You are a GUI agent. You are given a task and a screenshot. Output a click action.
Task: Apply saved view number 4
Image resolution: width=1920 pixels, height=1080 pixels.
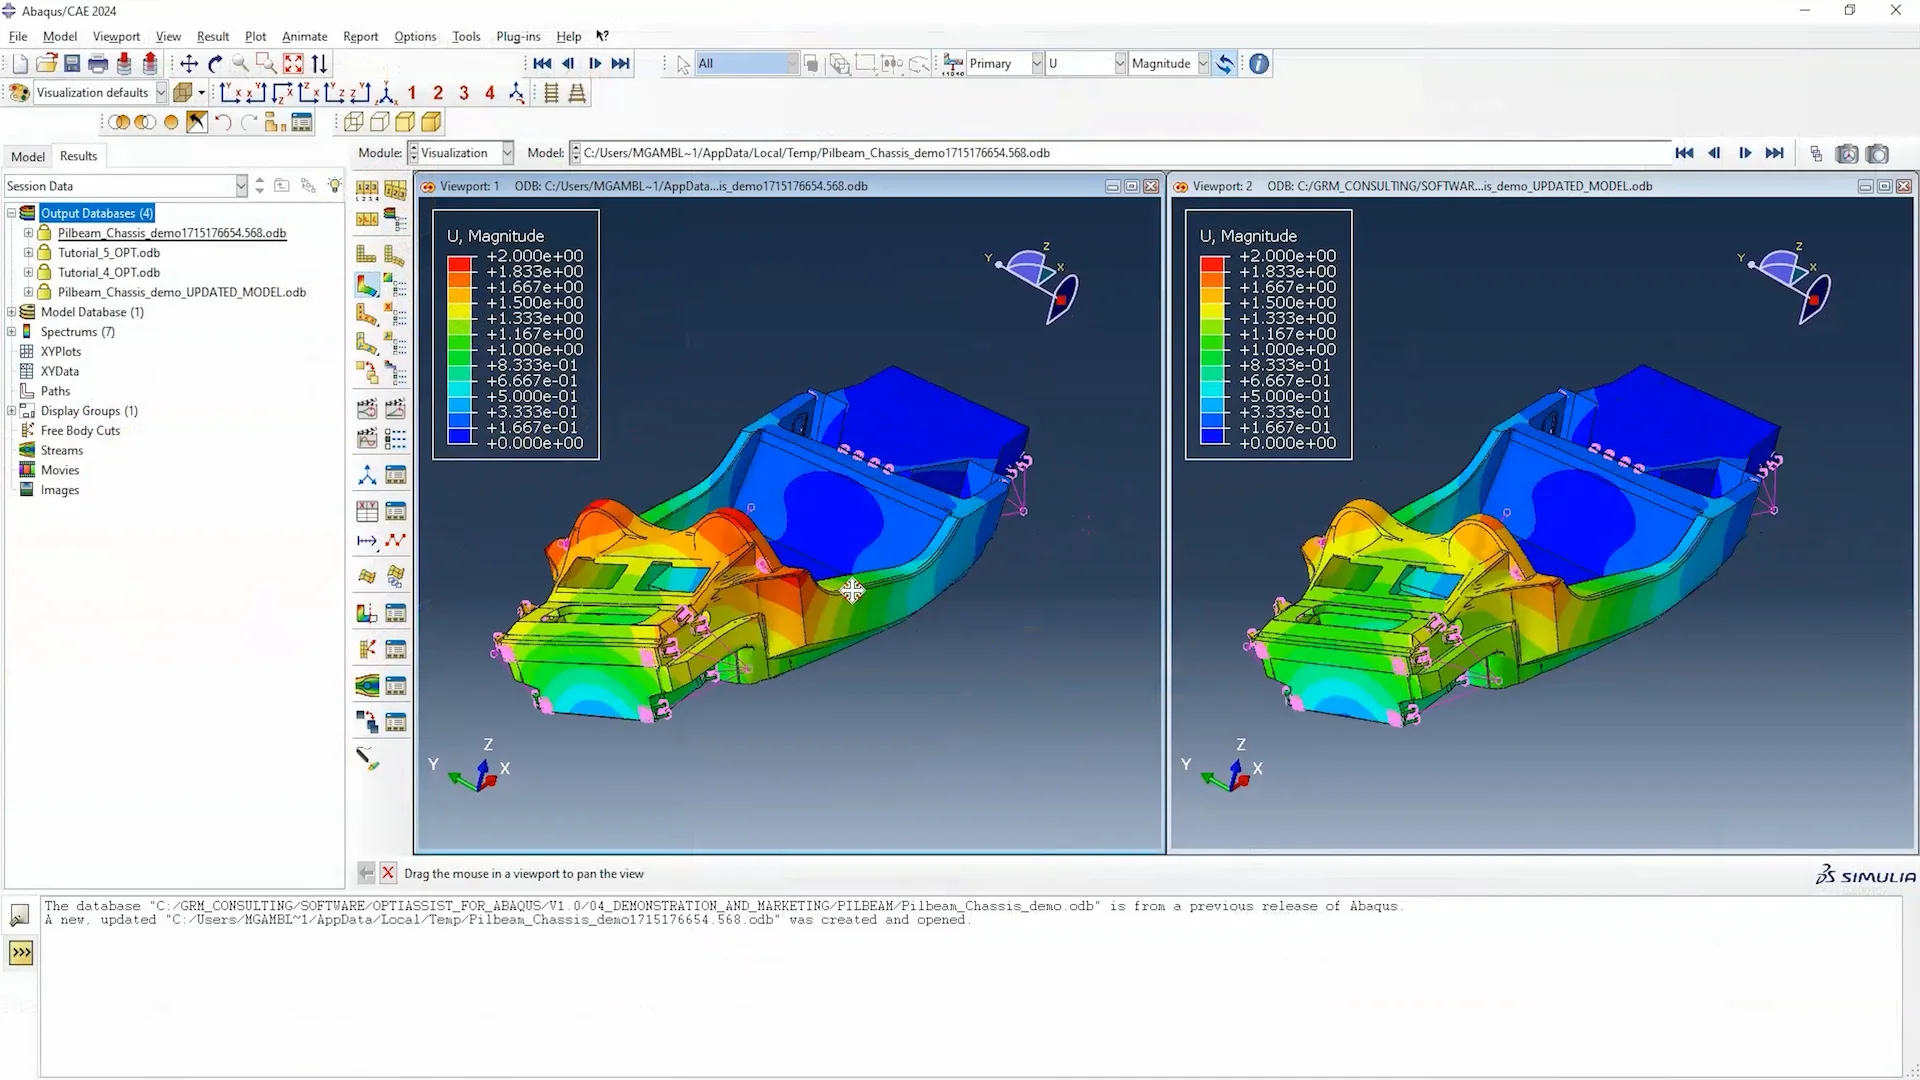490,93
